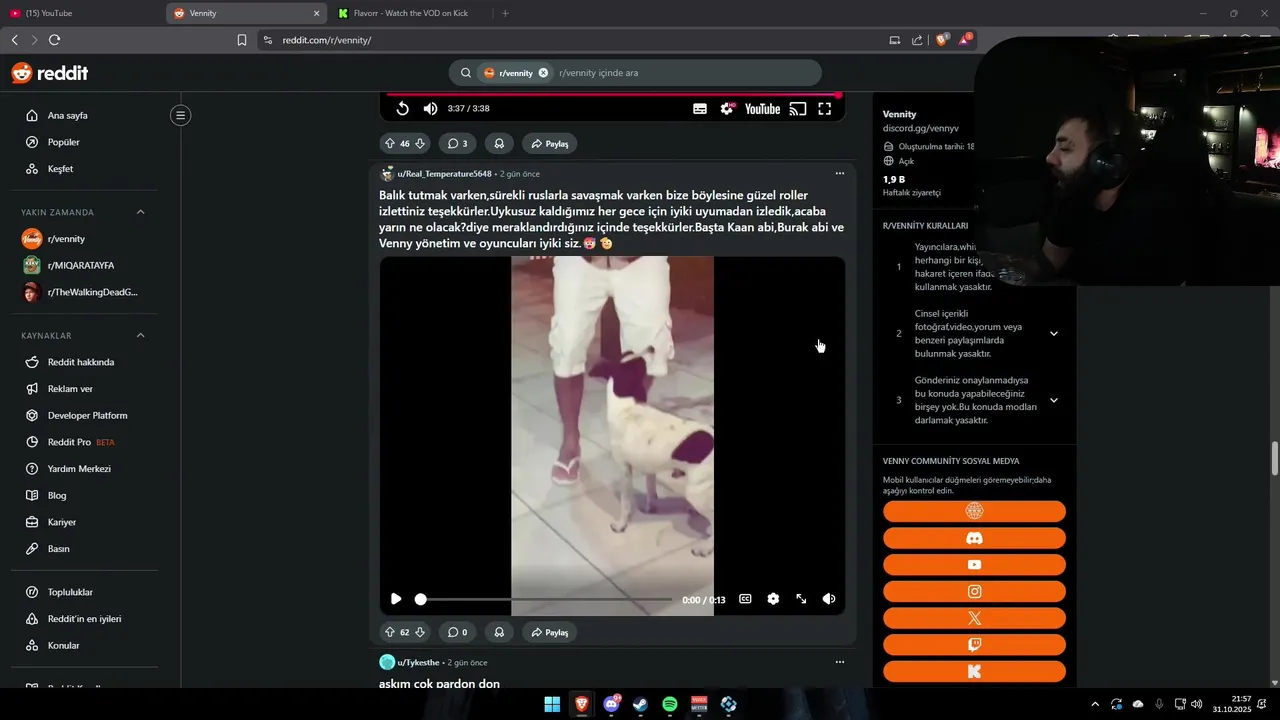This screenshot has height=720, width=1280.
Task: Expand rule 3 about Gönderiniz onaylanmadıysa
Action: 1053,400
